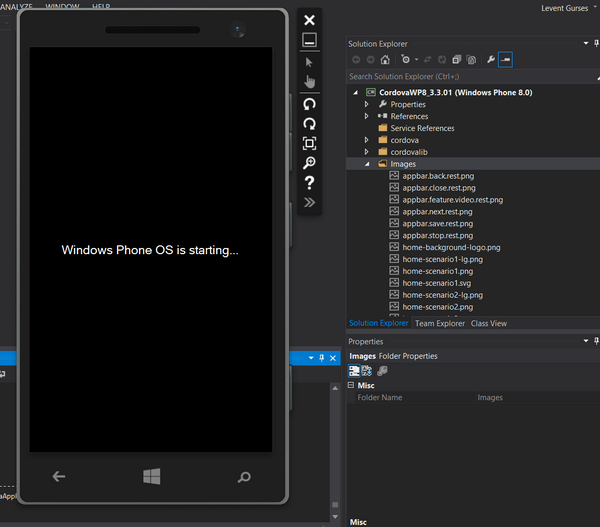
Task: Expand the cordovalib folder
Action: (x=366, y=152)
